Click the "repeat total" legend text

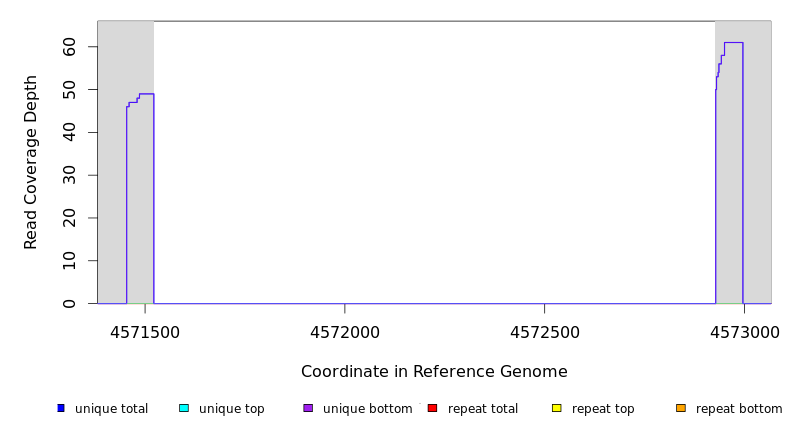tap(483, 409)
